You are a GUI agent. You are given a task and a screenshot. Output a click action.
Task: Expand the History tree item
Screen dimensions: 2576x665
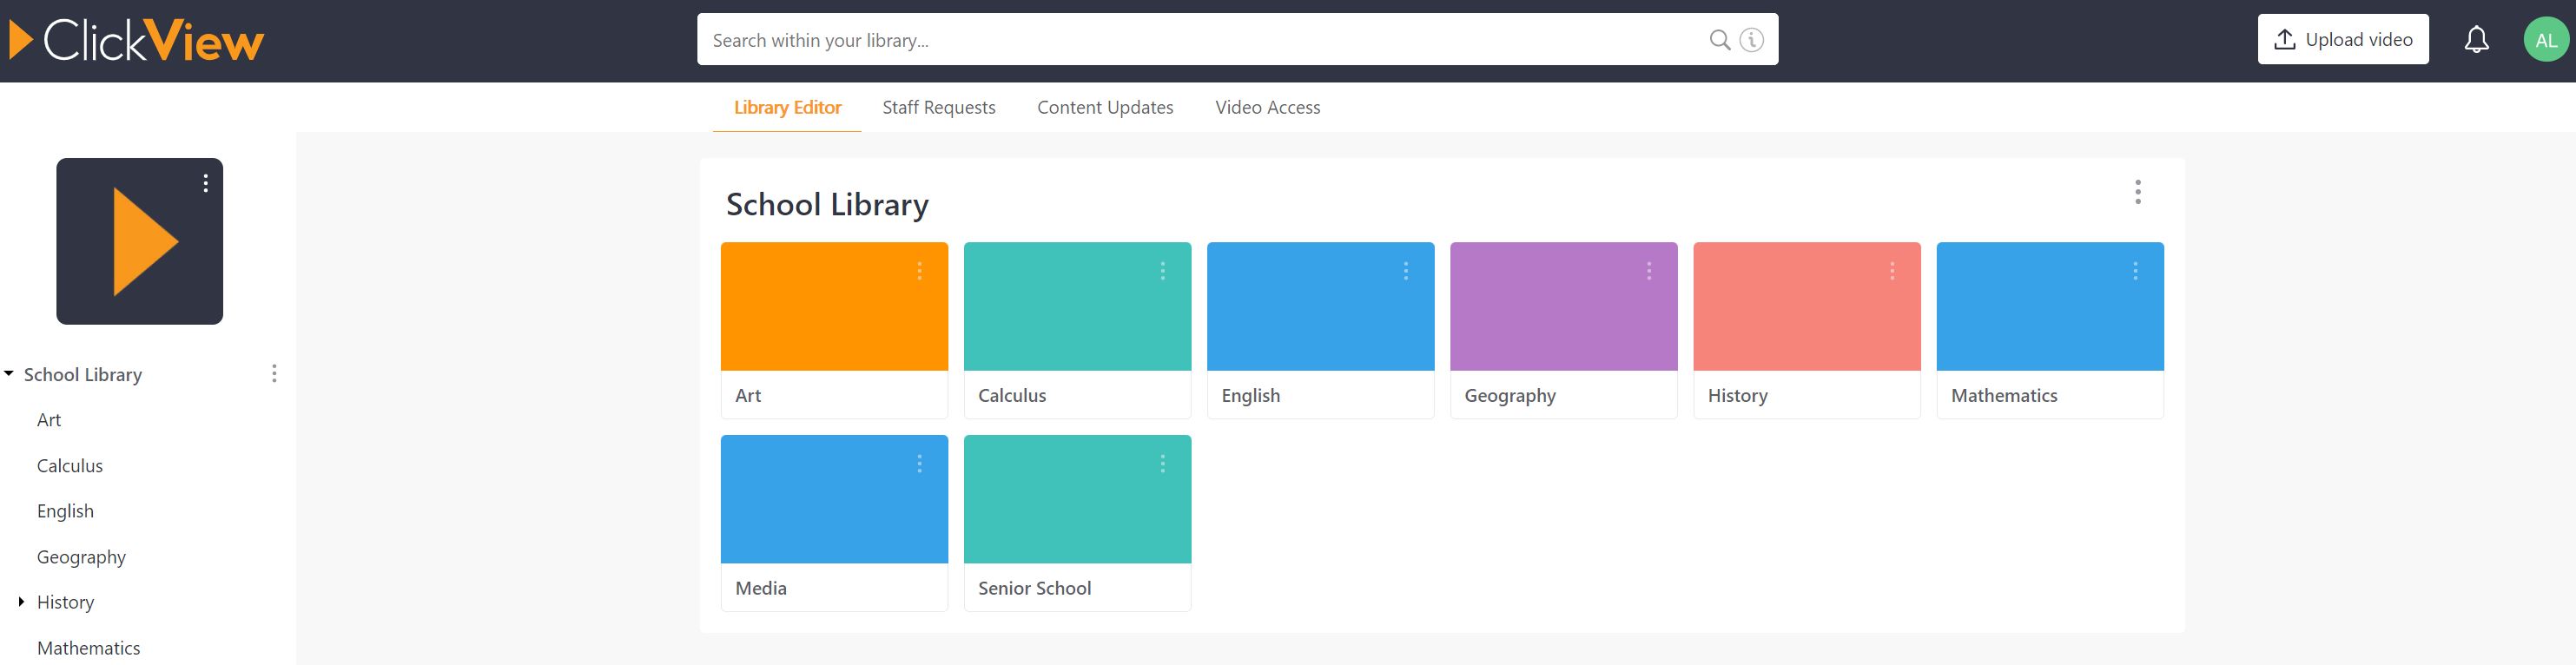coord(21,602)
